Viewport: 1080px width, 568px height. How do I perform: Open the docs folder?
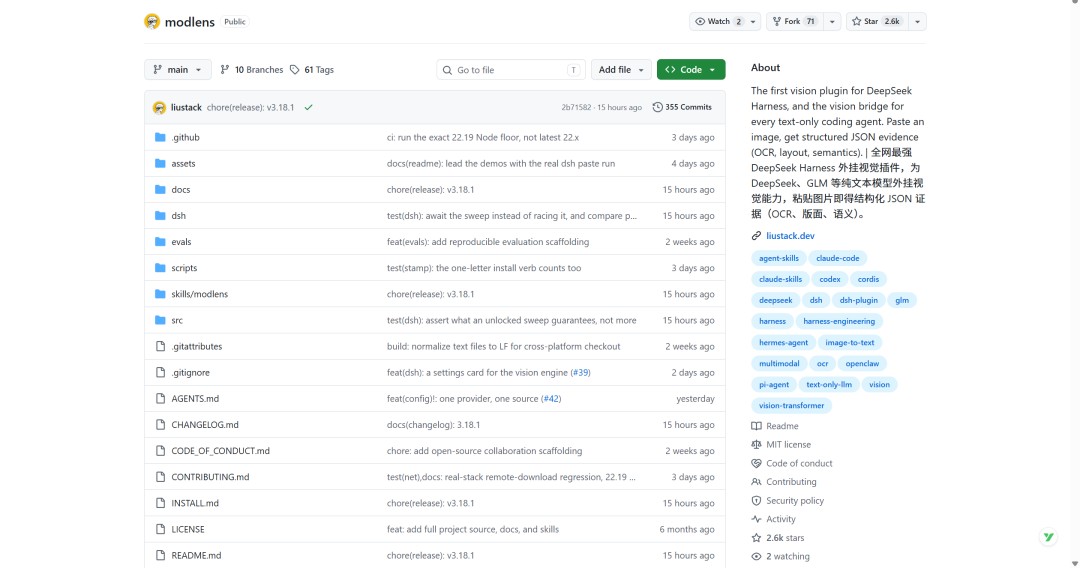point(180,189)
